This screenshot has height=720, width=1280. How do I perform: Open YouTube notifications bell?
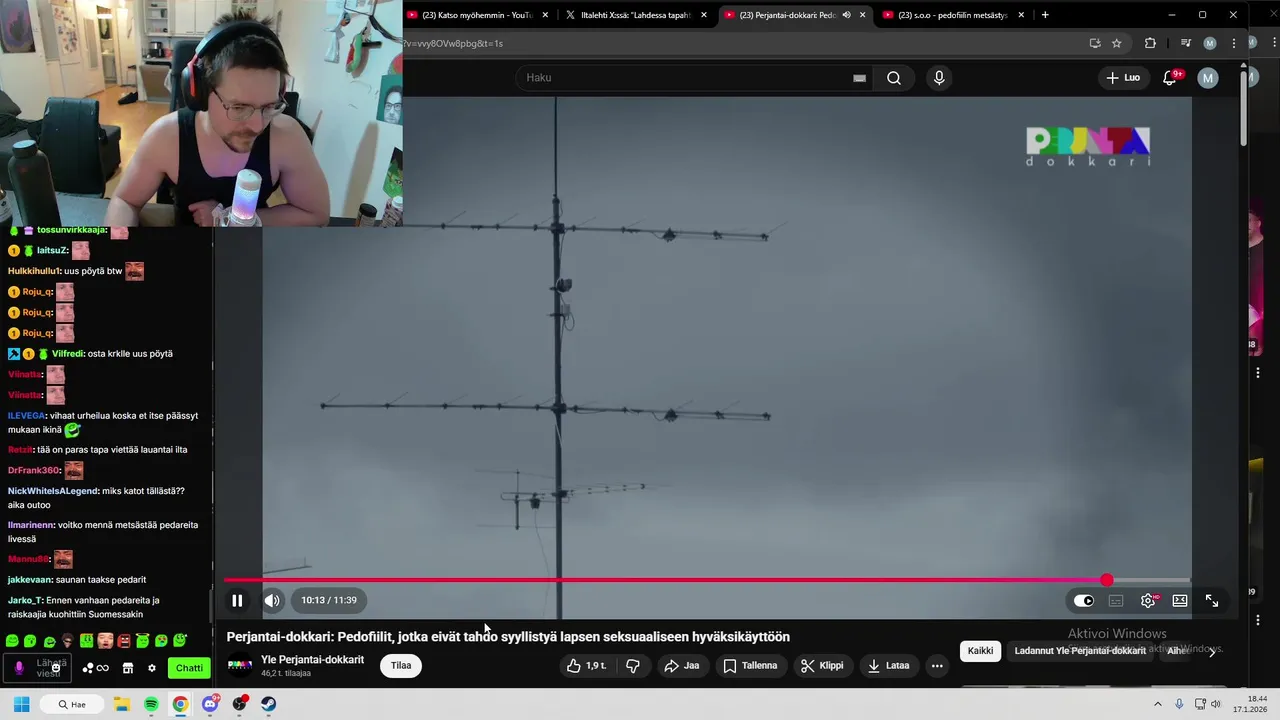(1170, 78)
